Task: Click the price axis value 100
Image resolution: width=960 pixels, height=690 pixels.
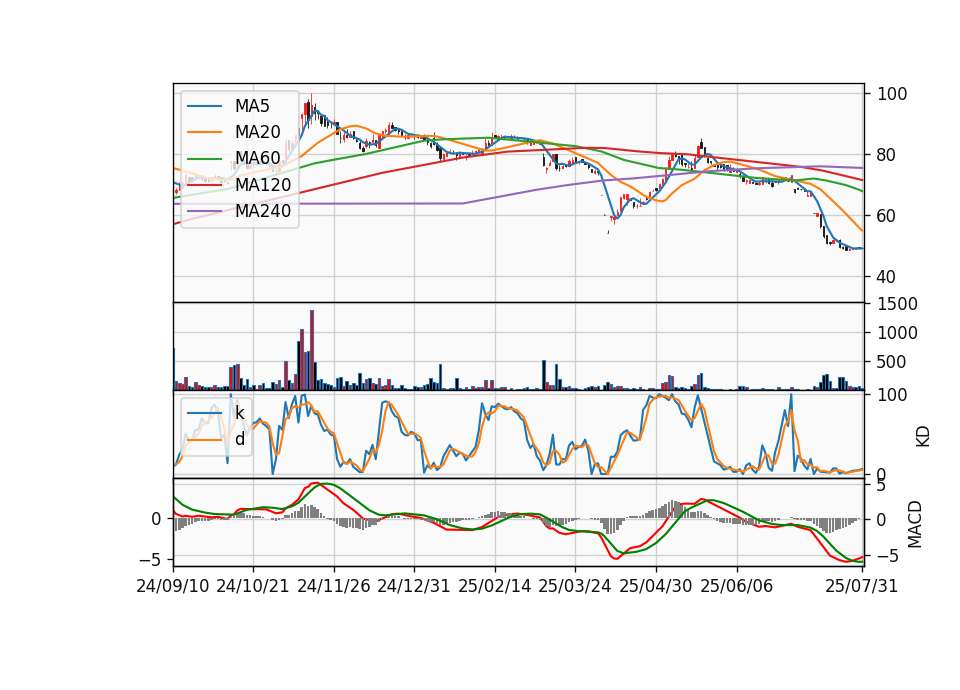Action: coord(891,94)
